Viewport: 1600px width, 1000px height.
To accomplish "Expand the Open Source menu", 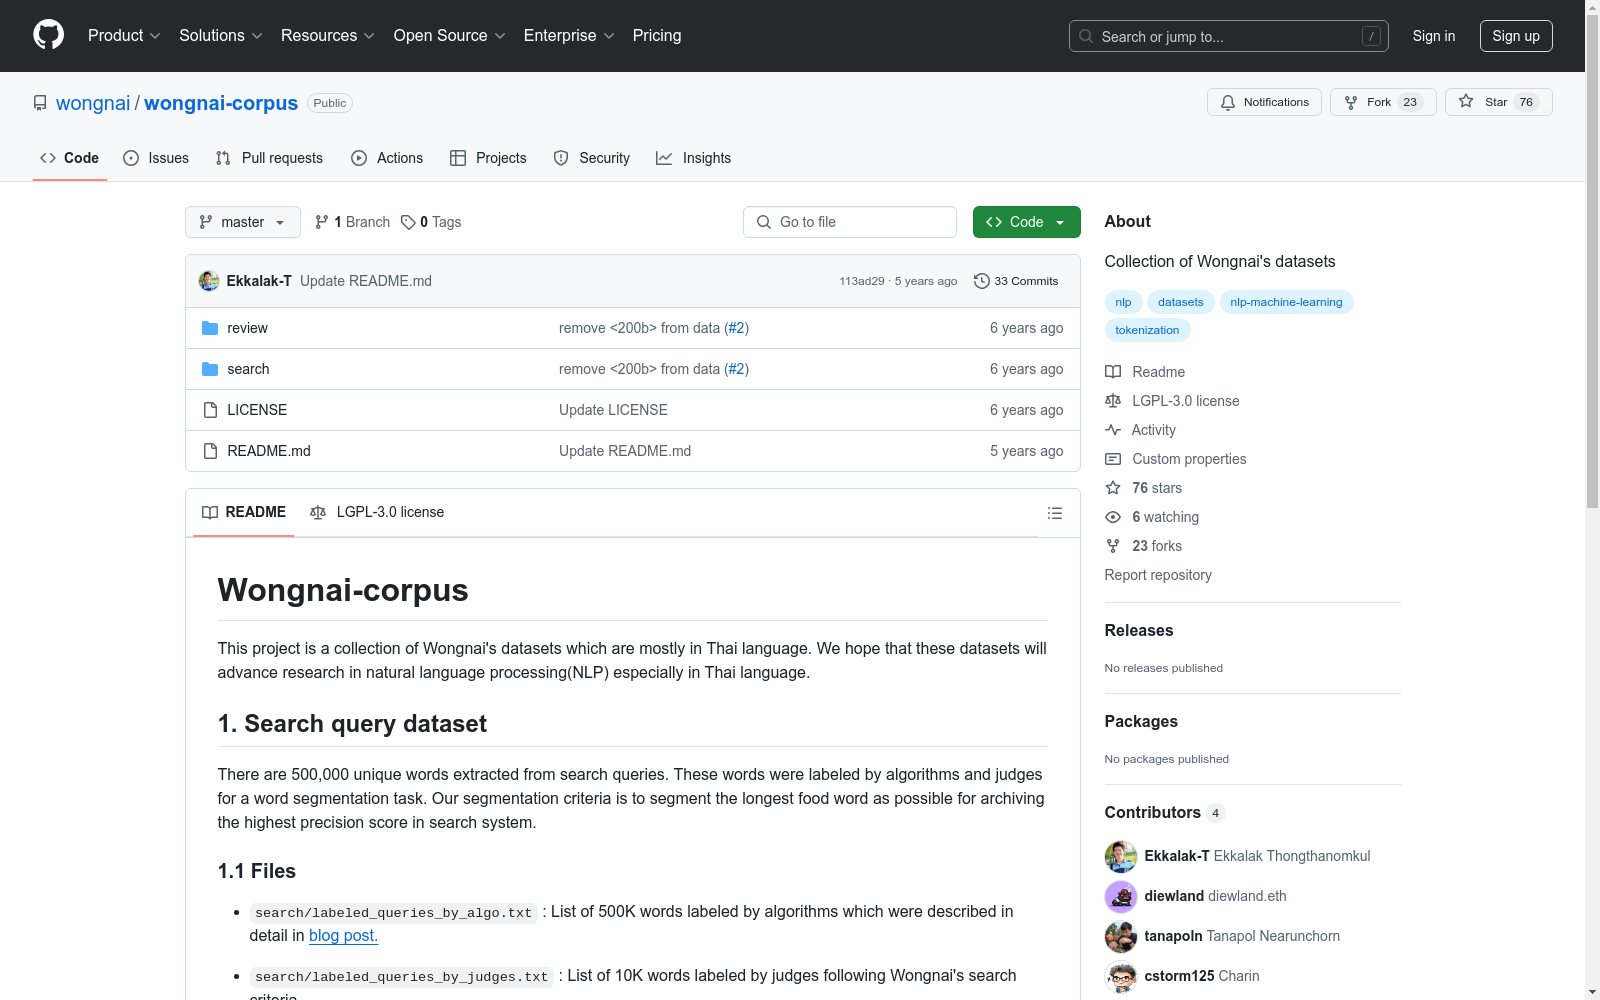I will pyautogui.click(x=450, y=36).
